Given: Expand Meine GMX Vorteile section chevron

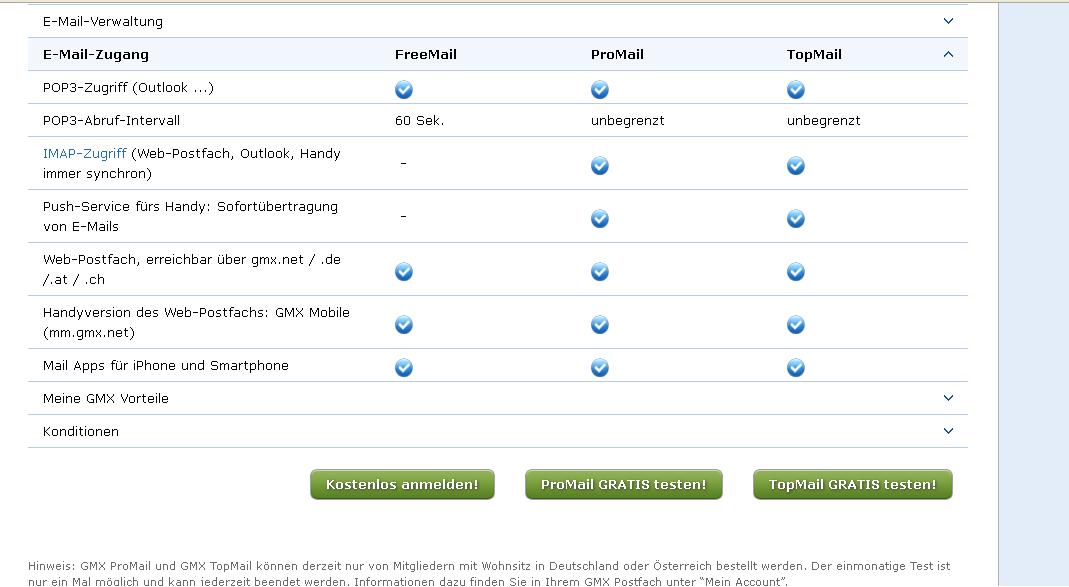Looking at the screenshot, I should click(948, 398).
